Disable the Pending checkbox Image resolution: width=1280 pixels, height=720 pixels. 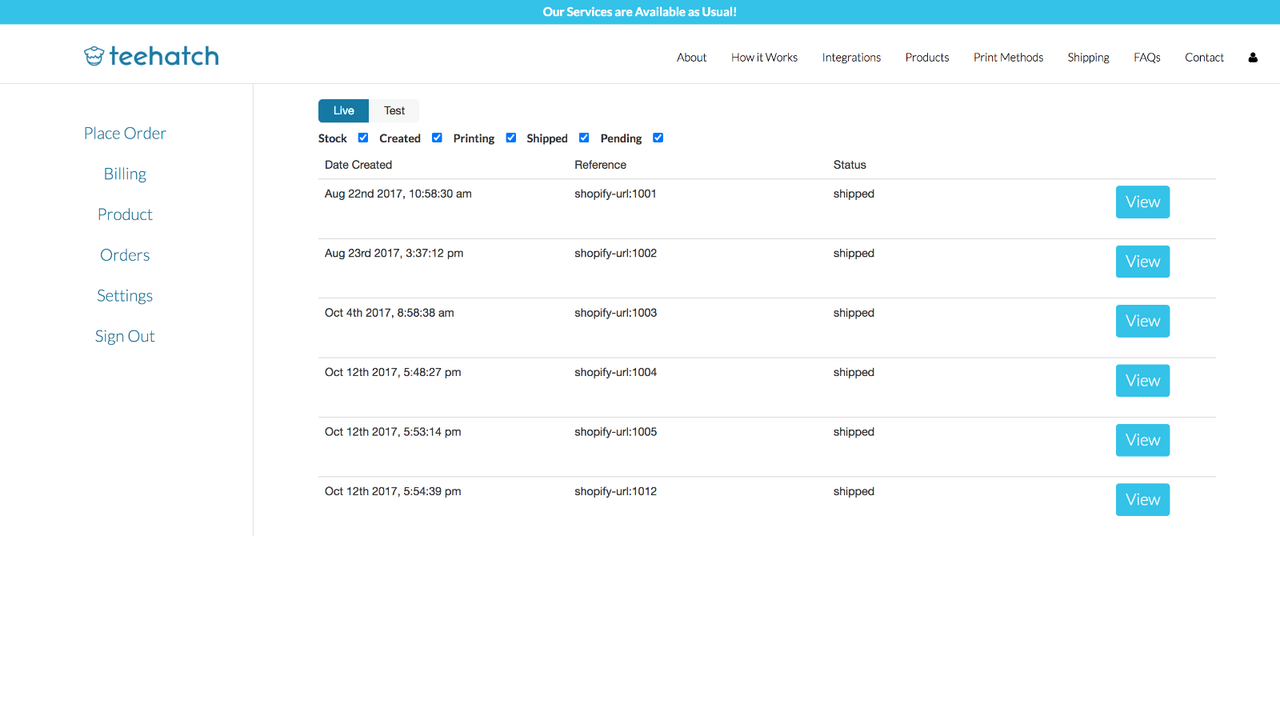tap(658, 137)
